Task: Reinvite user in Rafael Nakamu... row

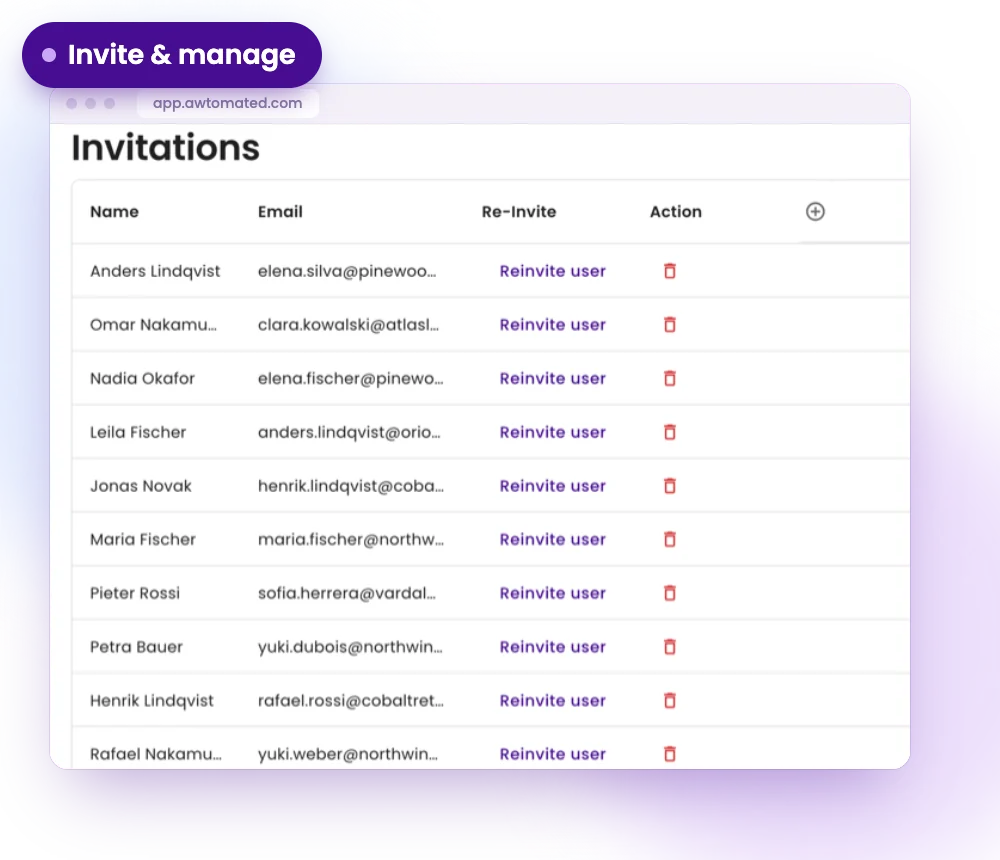Action: pyautogui.click(x=552, y=753)
